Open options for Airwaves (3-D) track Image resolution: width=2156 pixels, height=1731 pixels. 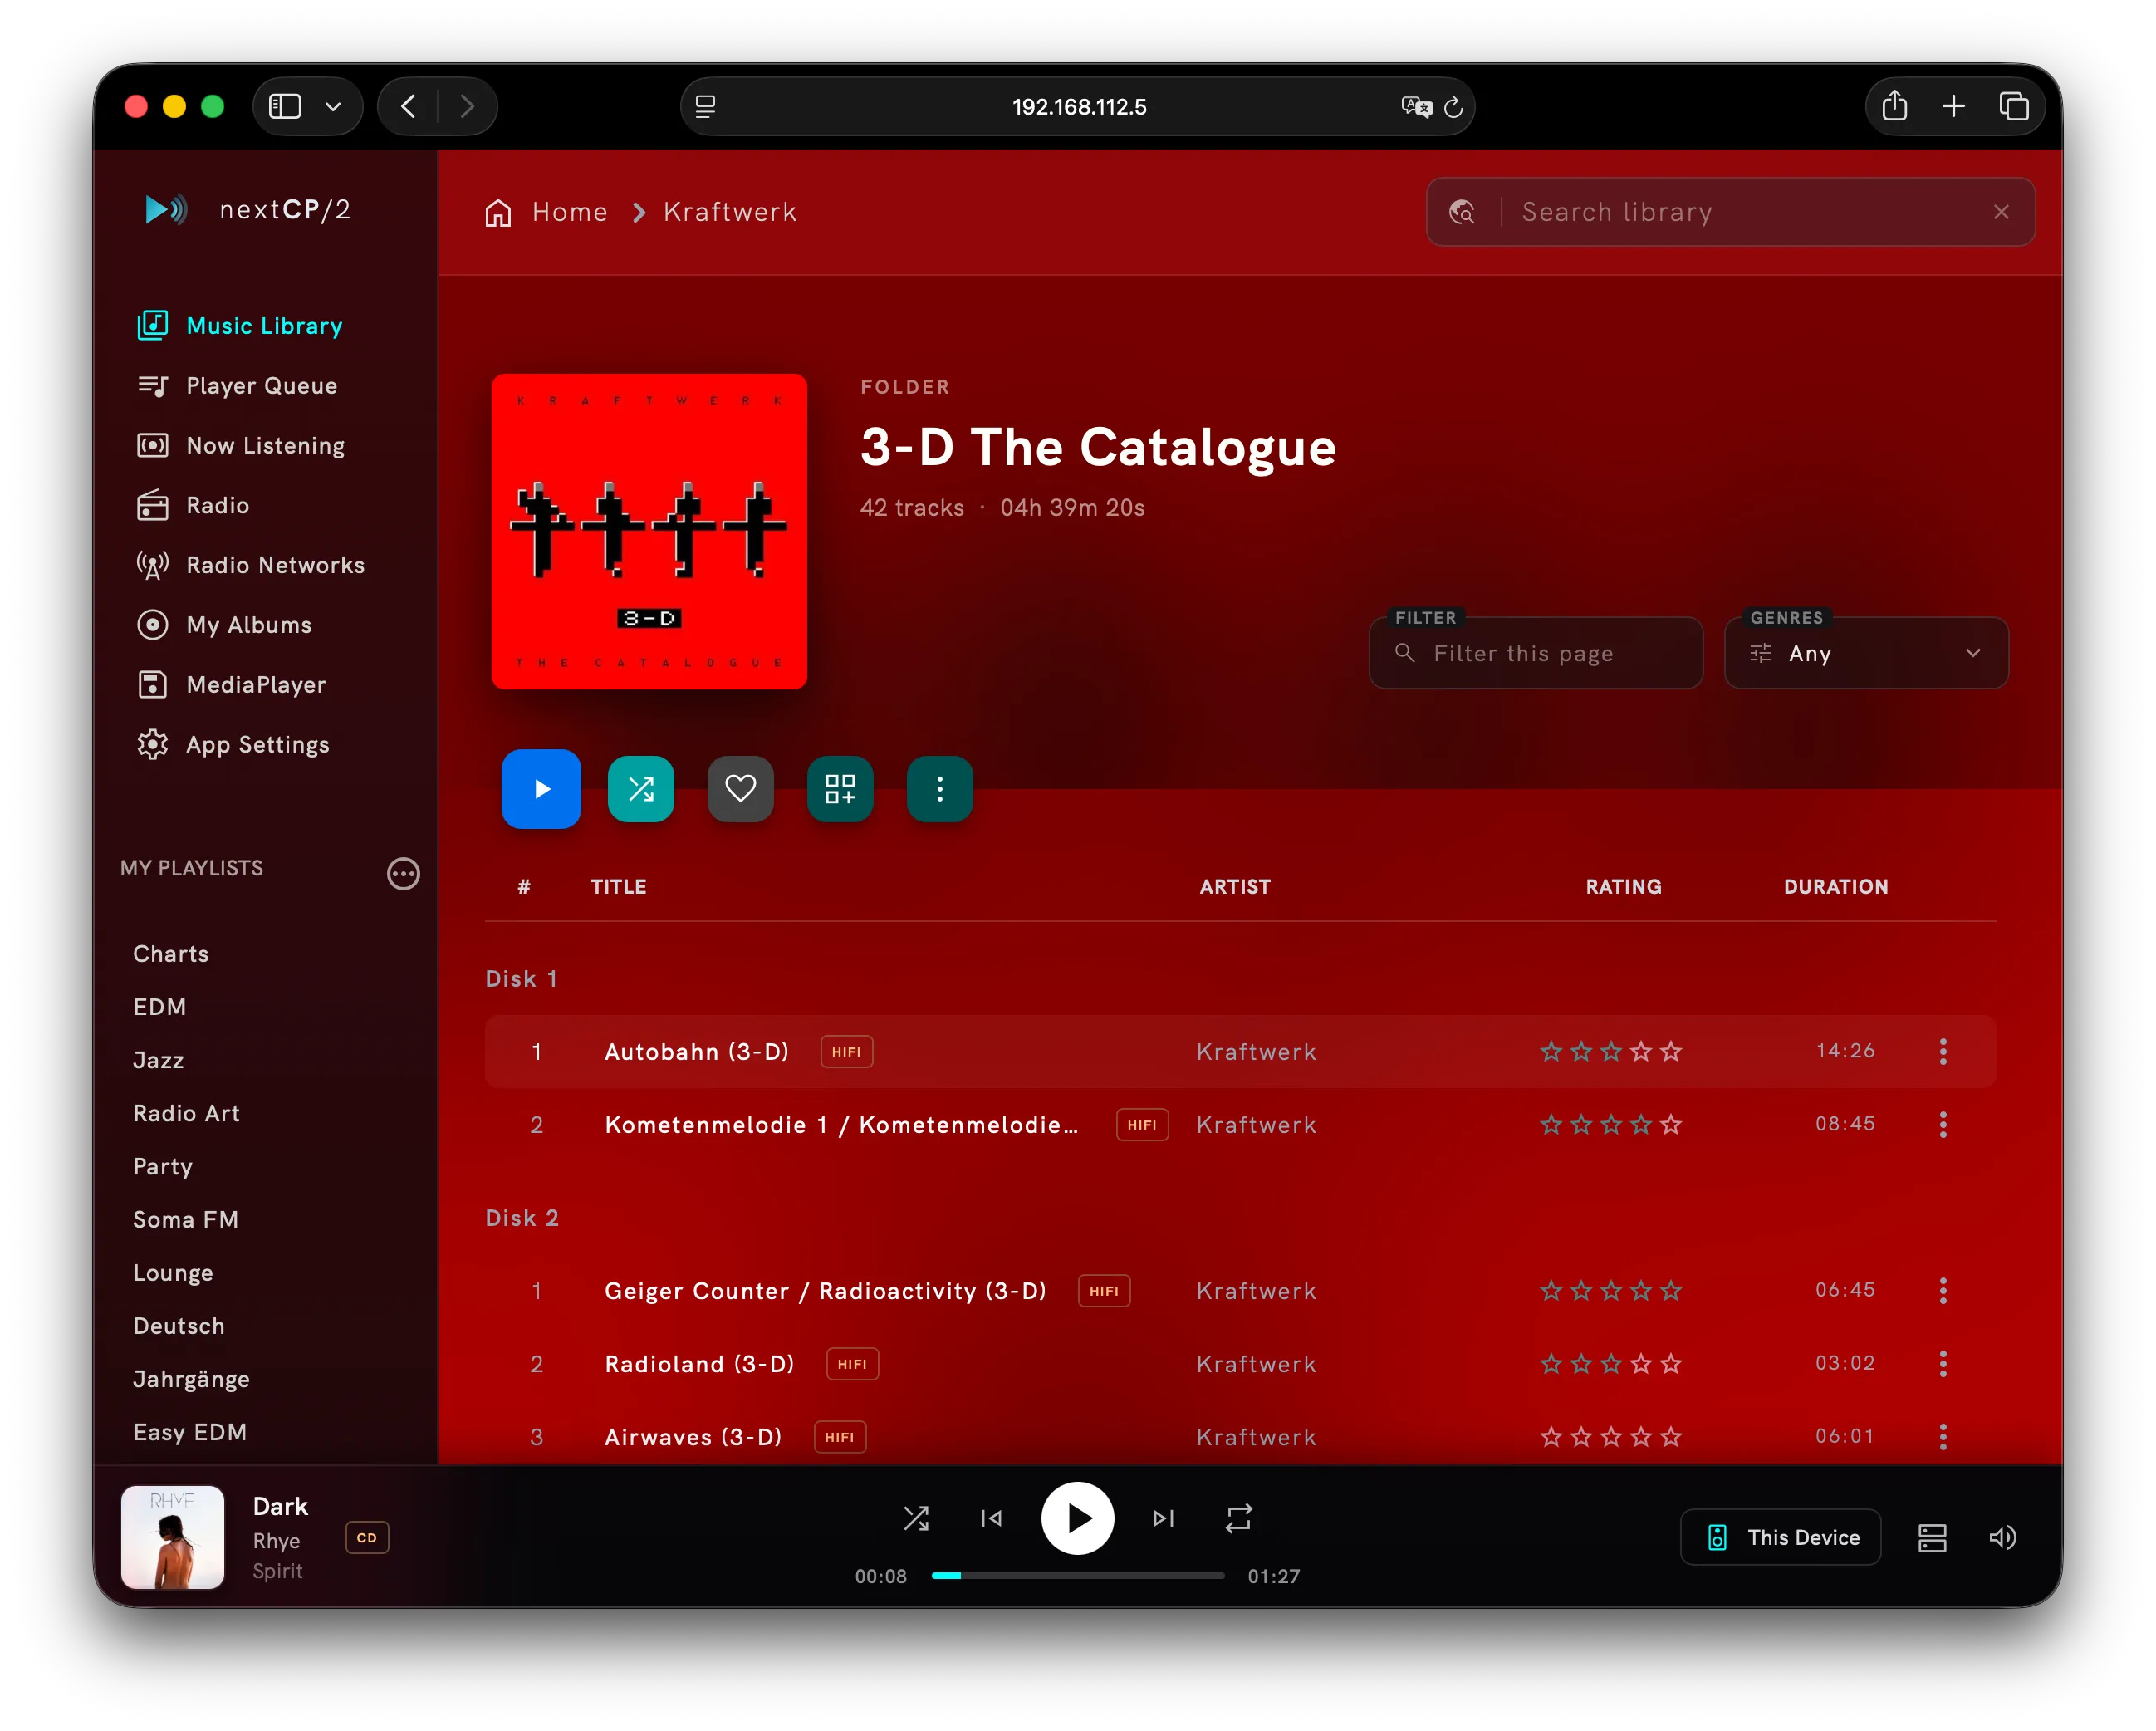[x=1943, y=1436]
